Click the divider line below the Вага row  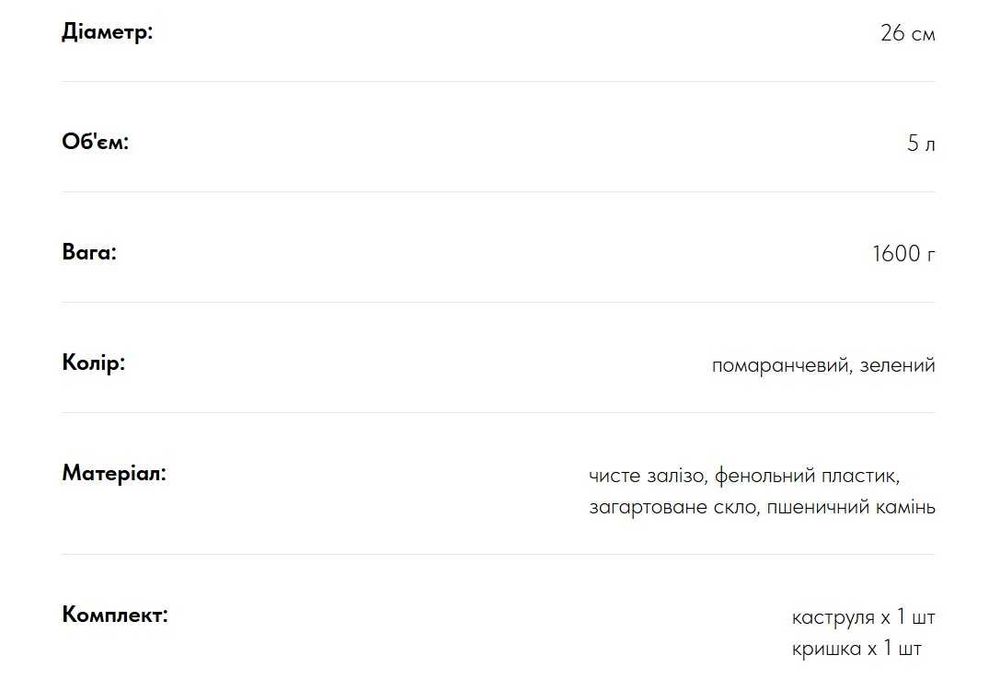click(x=498, y=302)
